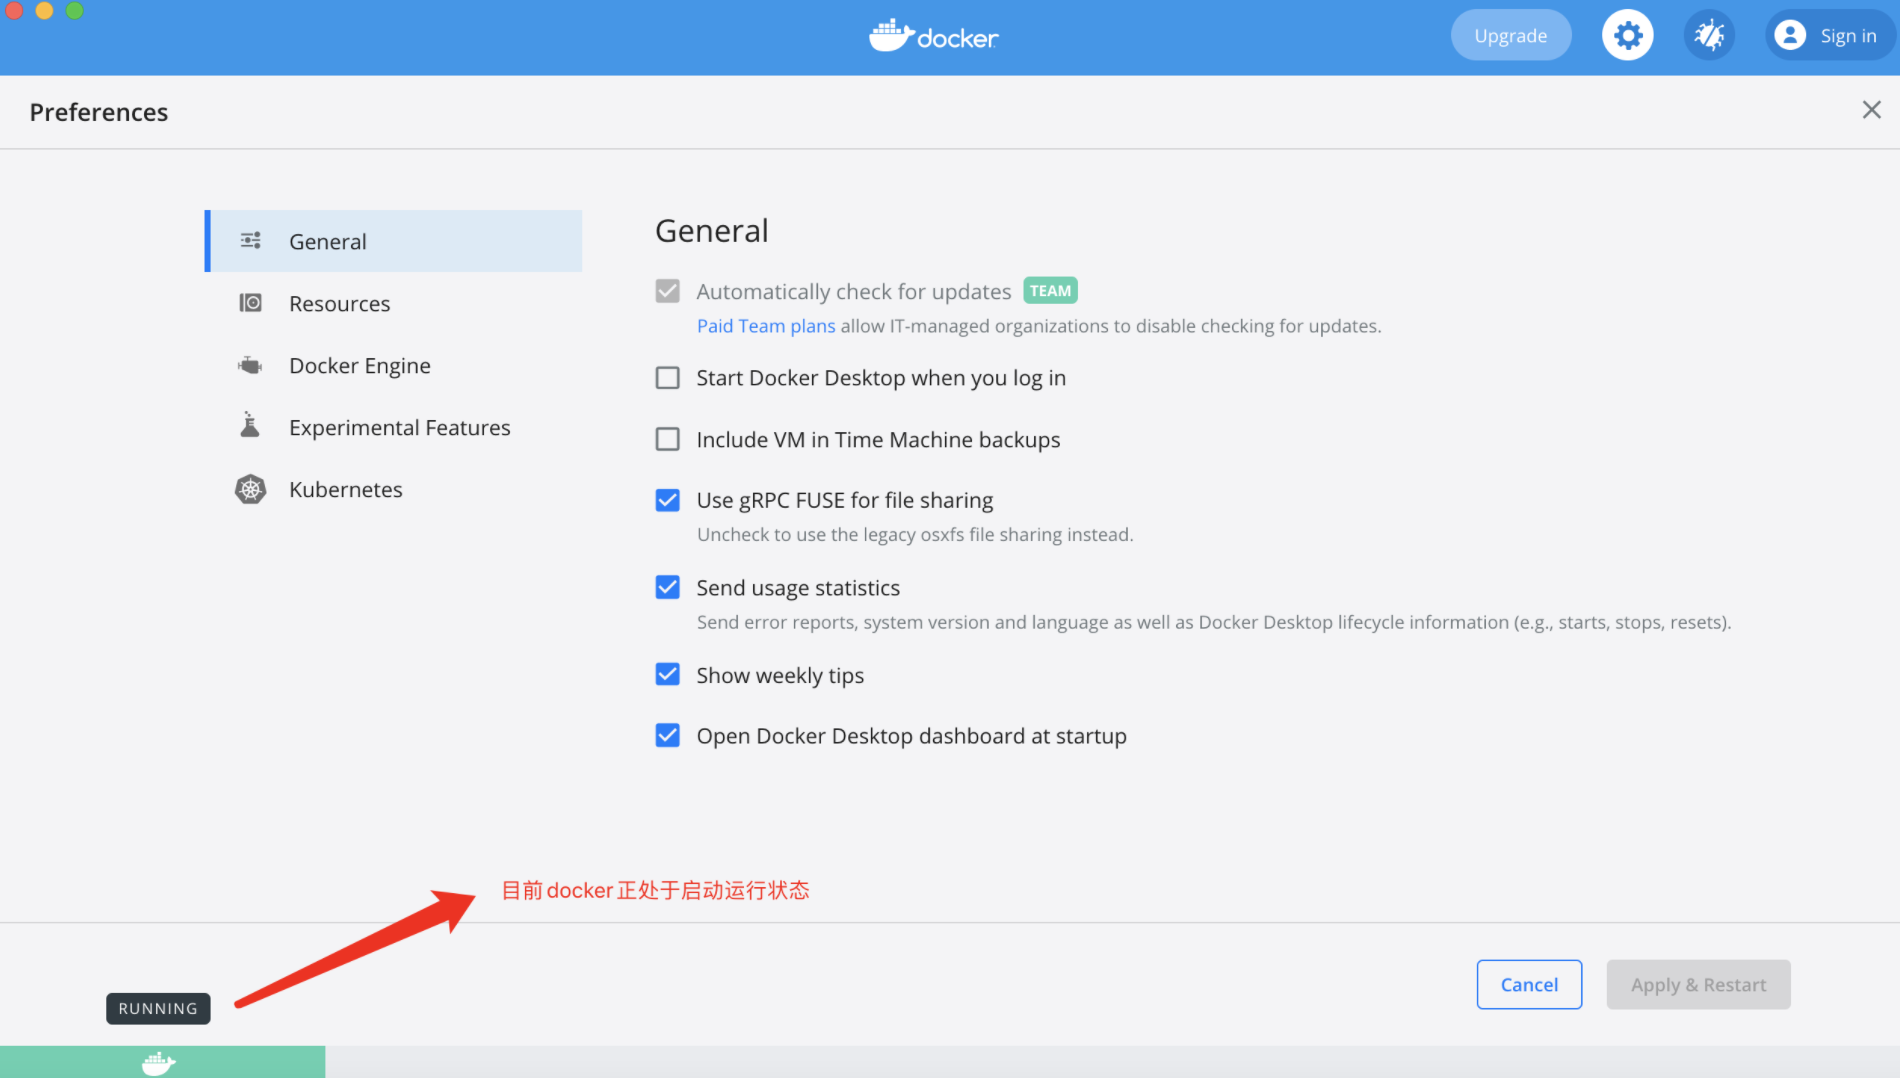Image resolution: width=1900 pixels, height=1078 pixels.
Task: Uncheck Use gRPC FUSE for file sharing
Action: point(667,500)
